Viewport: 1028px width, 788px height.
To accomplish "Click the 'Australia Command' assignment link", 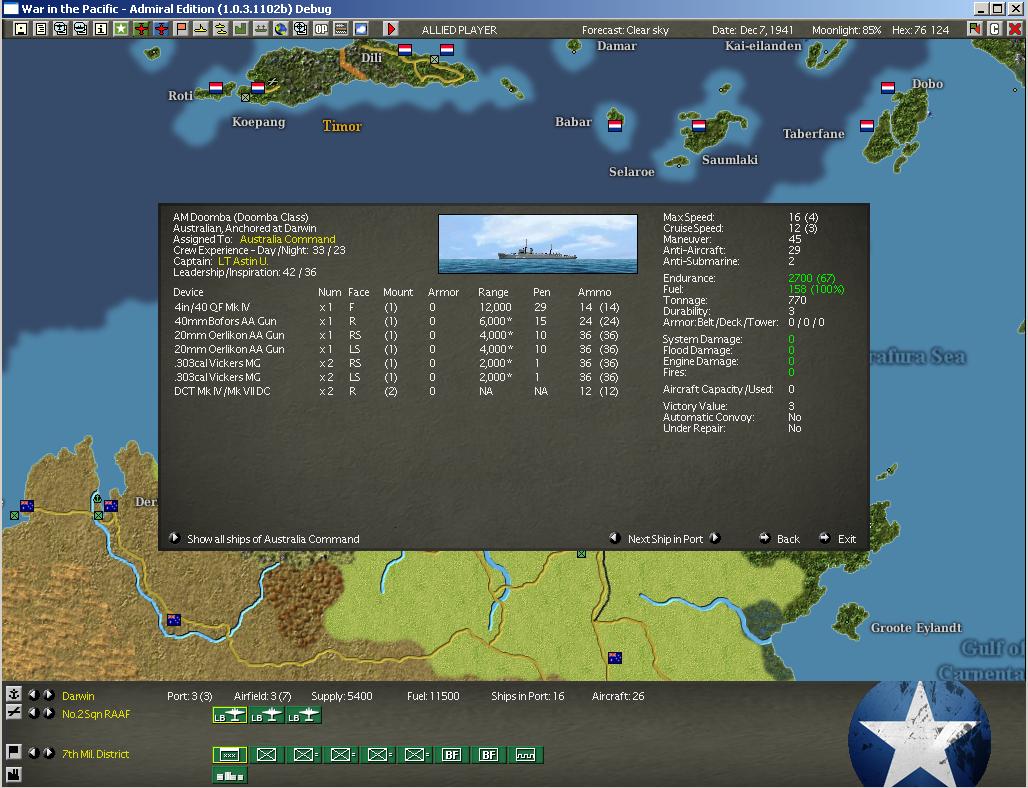I will tap(287, 239).
